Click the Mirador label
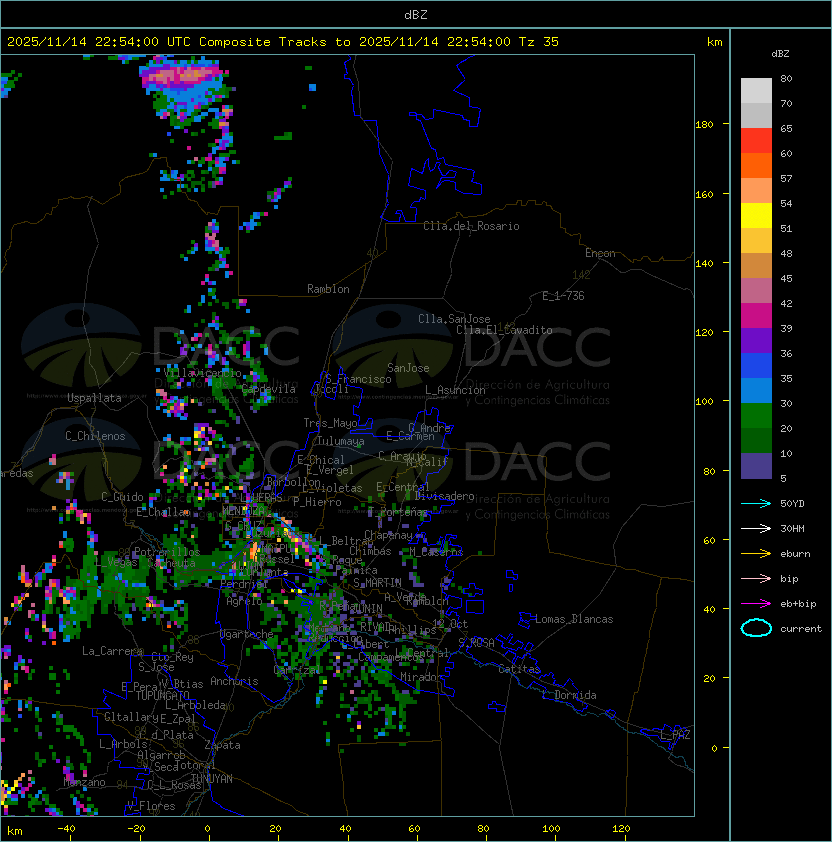832x842 pixels. tap(422, 677)
